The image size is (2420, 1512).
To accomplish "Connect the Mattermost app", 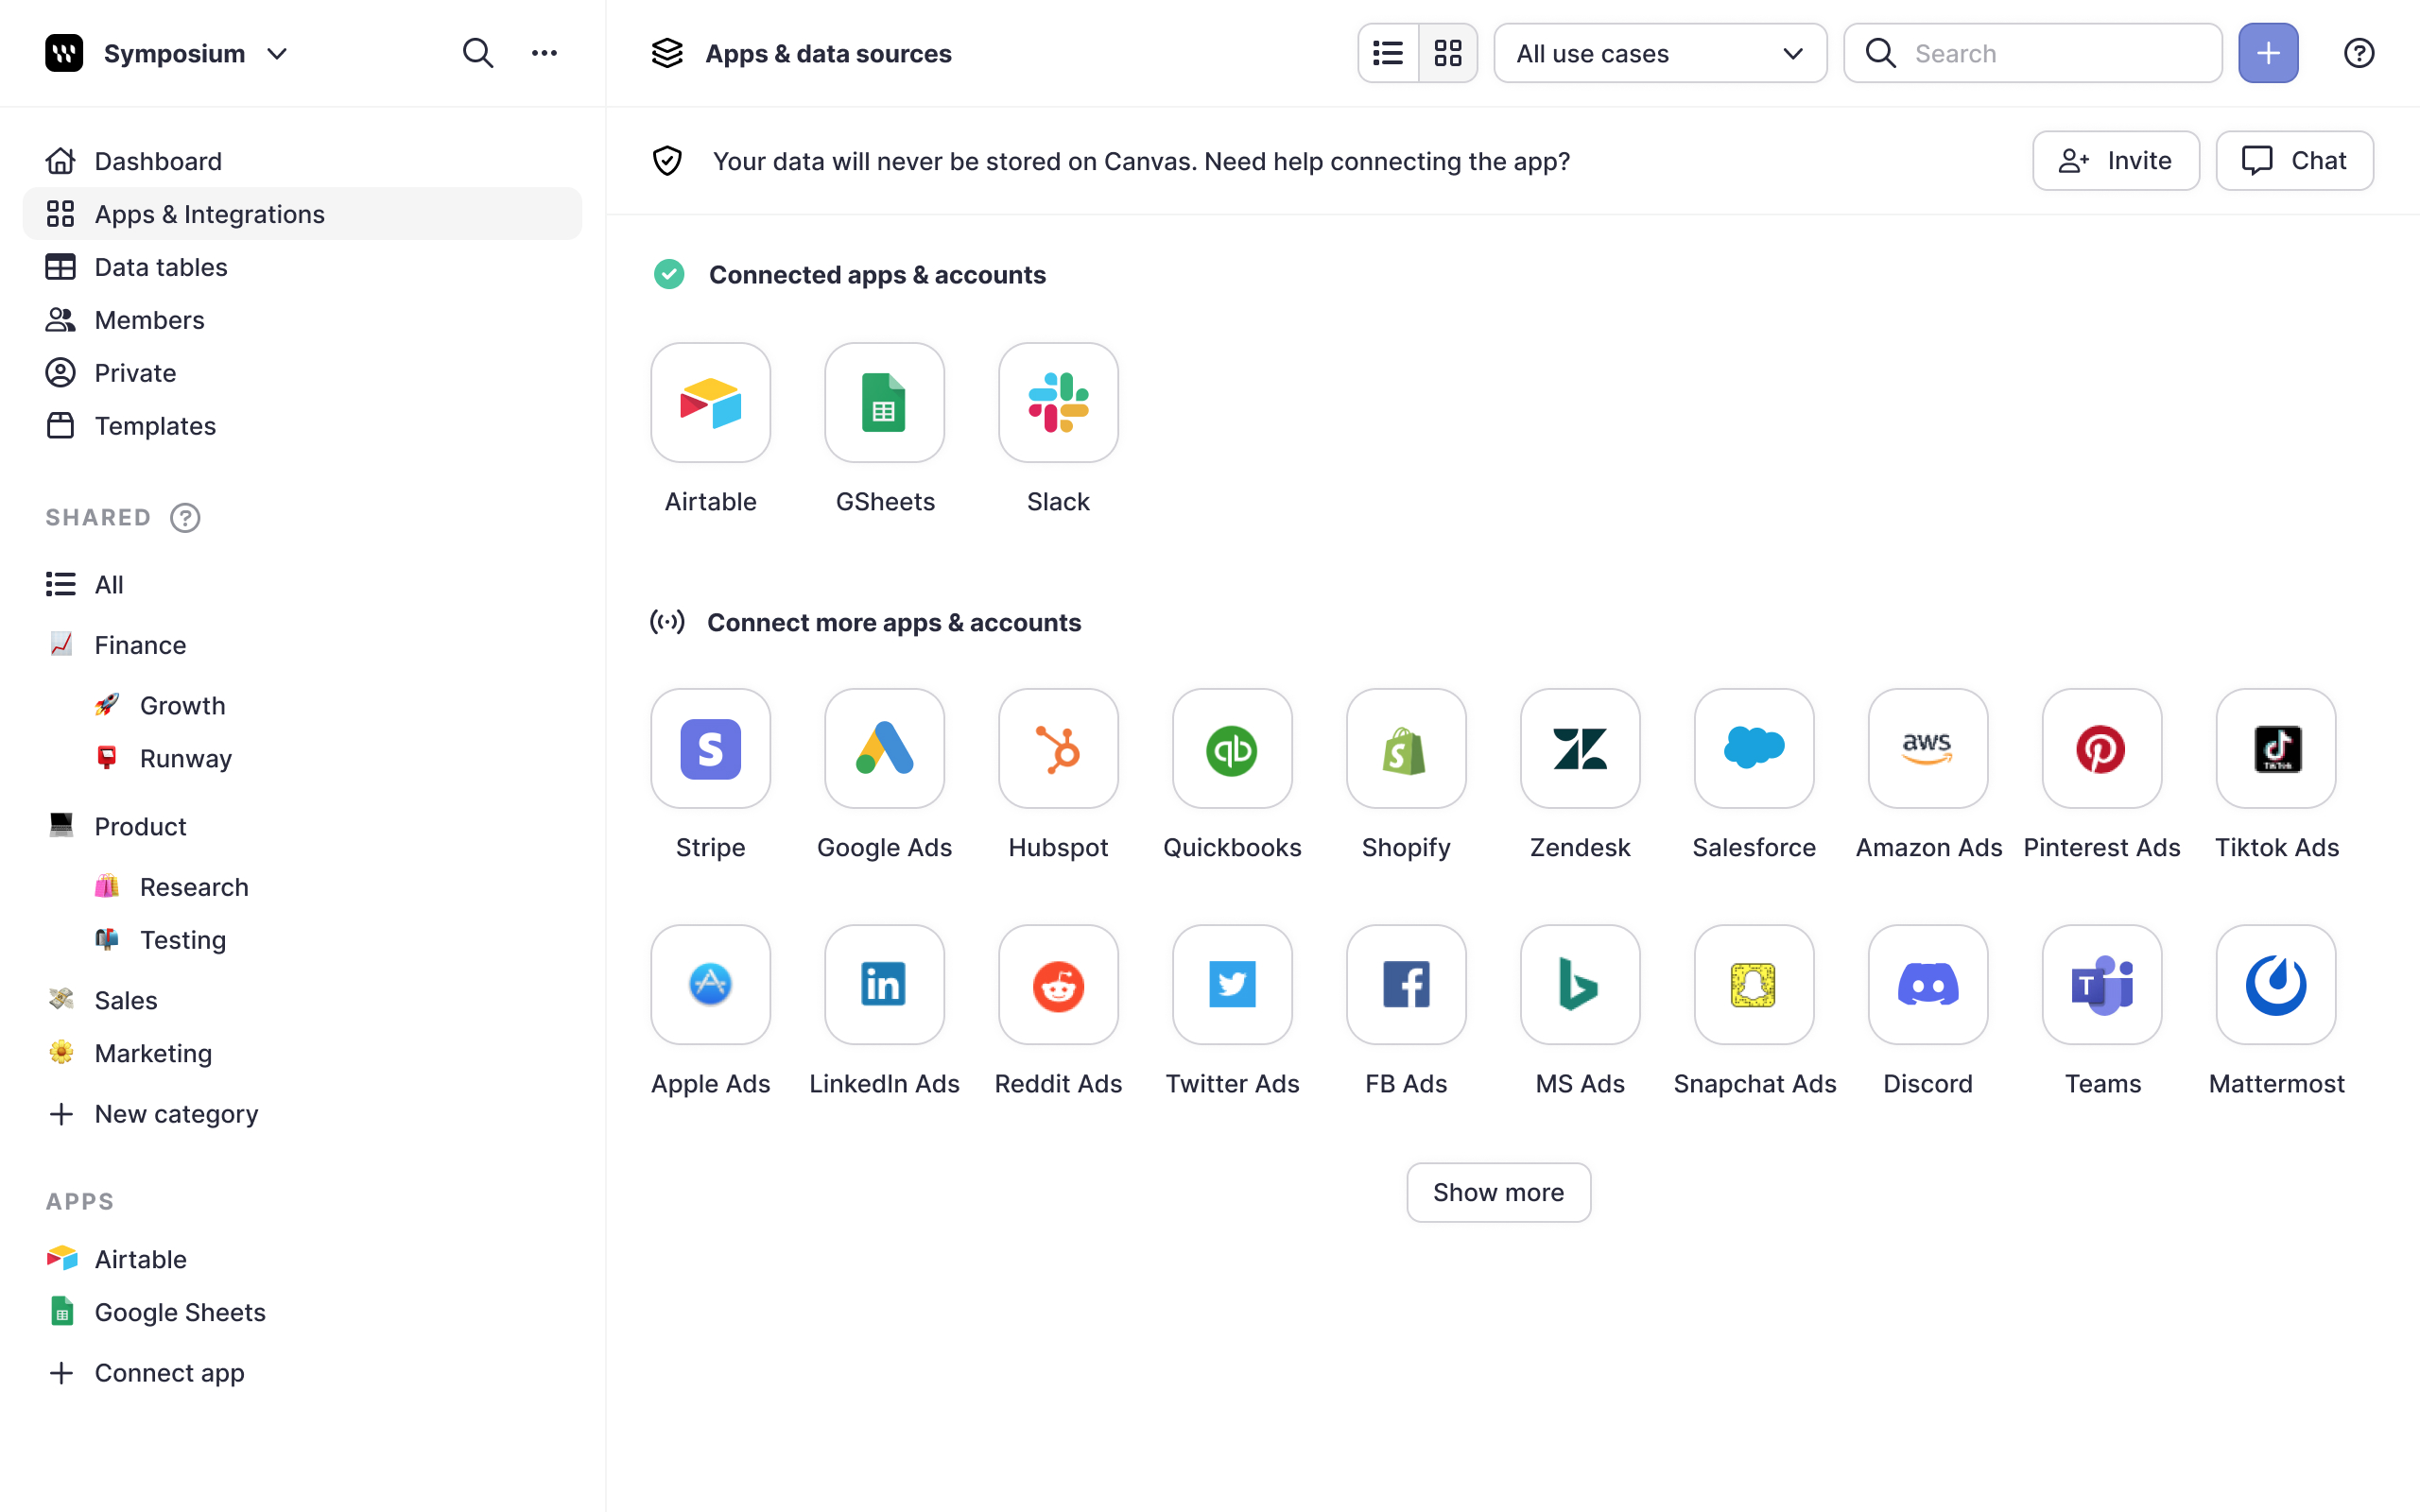I will (2276, 984).
